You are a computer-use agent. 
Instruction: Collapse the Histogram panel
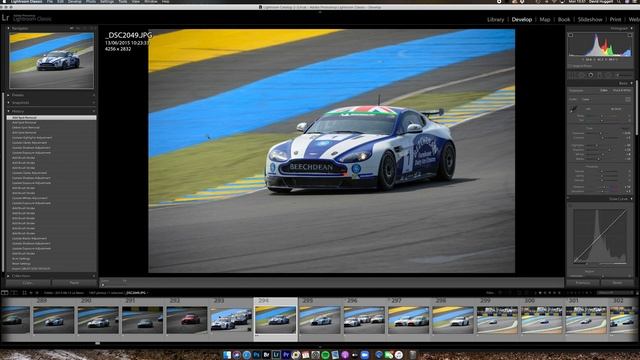(x=631, y=28)
